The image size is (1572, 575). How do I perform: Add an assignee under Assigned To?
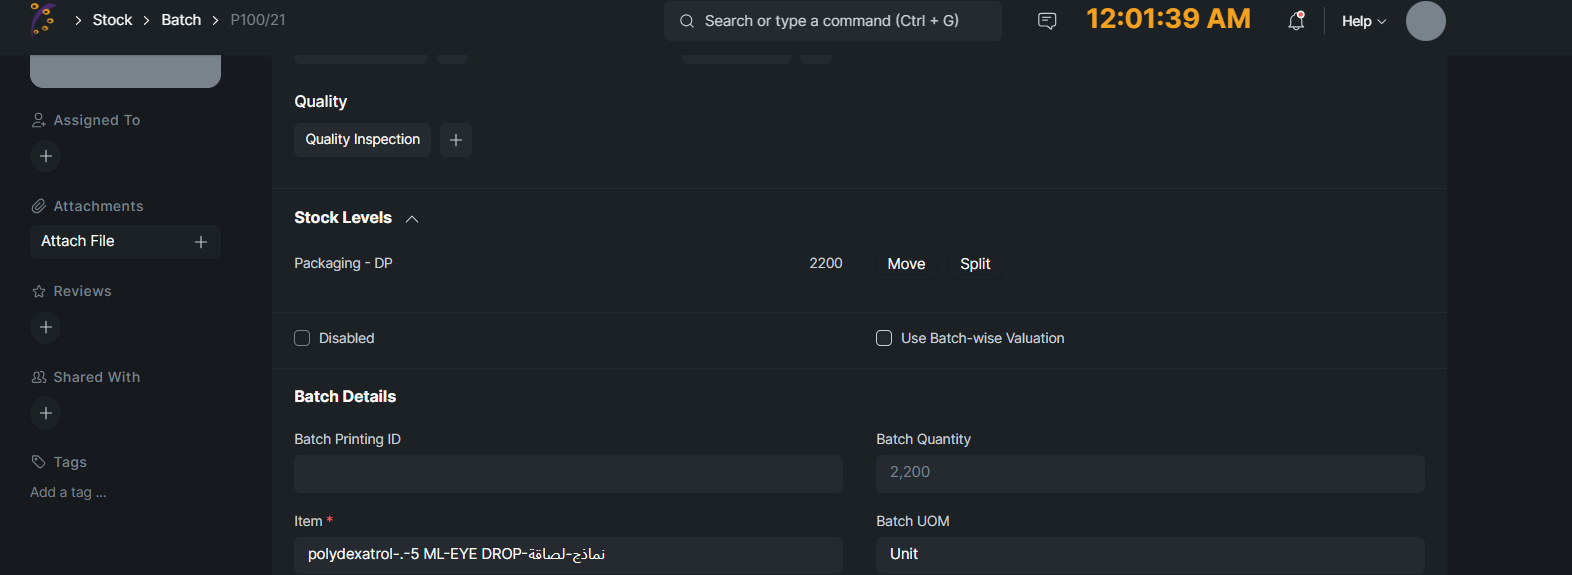pyautogui.click(x=46, y=156)
